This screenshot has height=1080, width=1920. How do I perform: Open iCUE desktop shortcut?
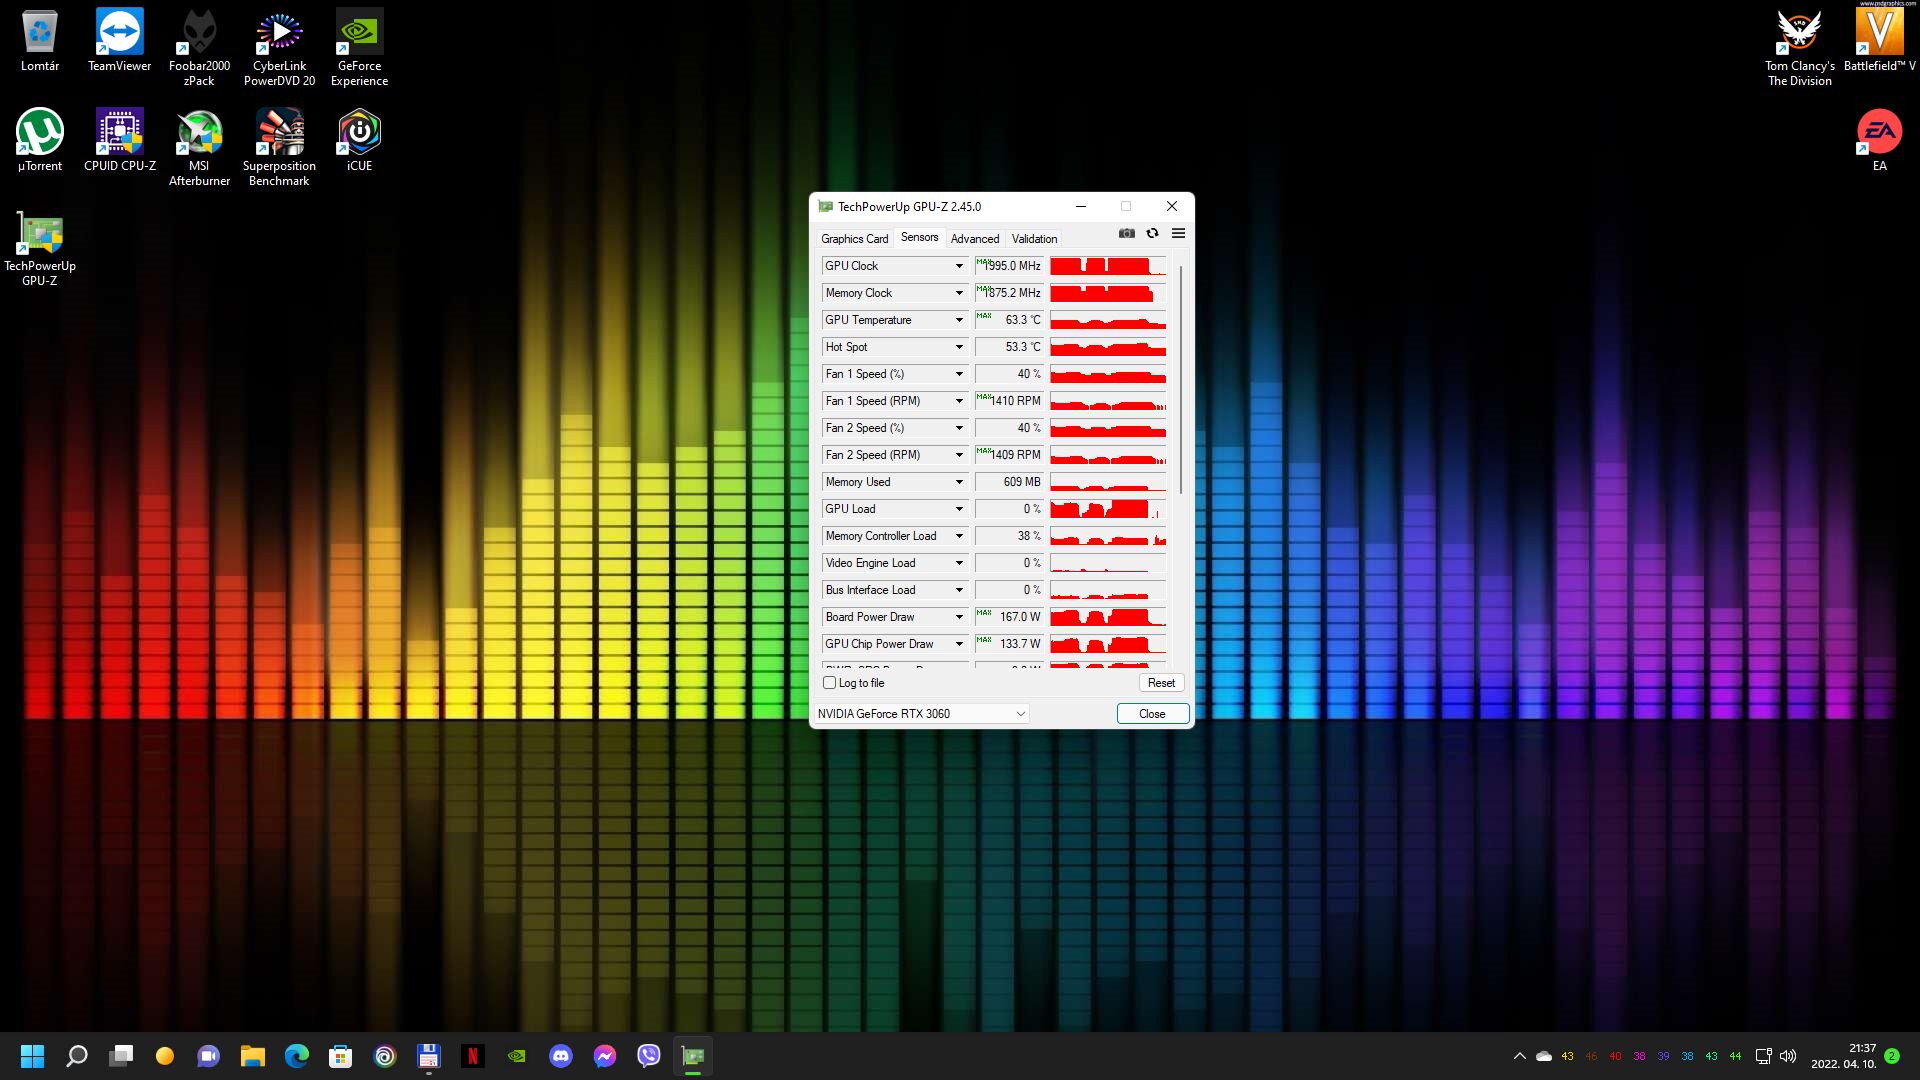point(359,141)
